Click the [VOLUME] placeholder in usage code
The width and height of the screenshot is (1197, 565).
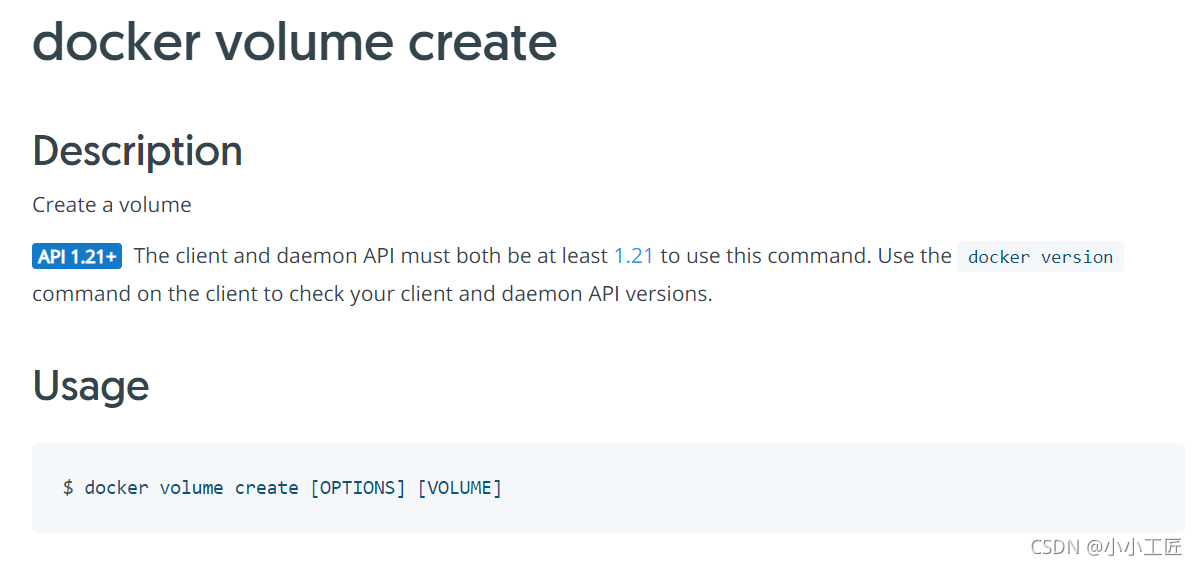click(460, 488)
